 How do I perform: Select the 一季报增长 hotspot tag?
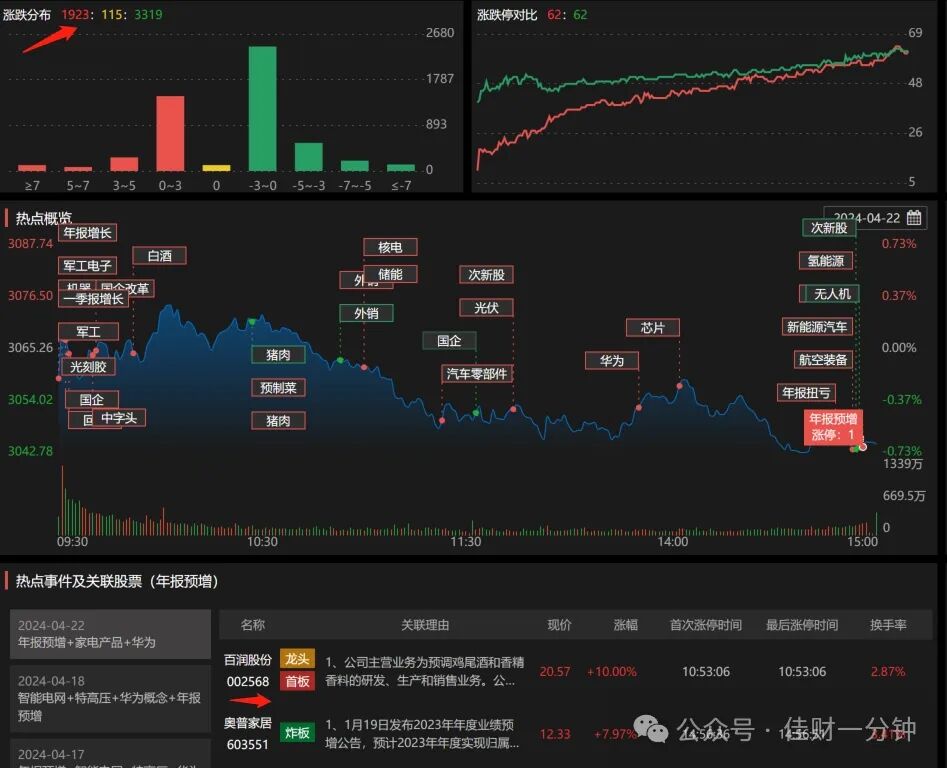coord(94,298)
